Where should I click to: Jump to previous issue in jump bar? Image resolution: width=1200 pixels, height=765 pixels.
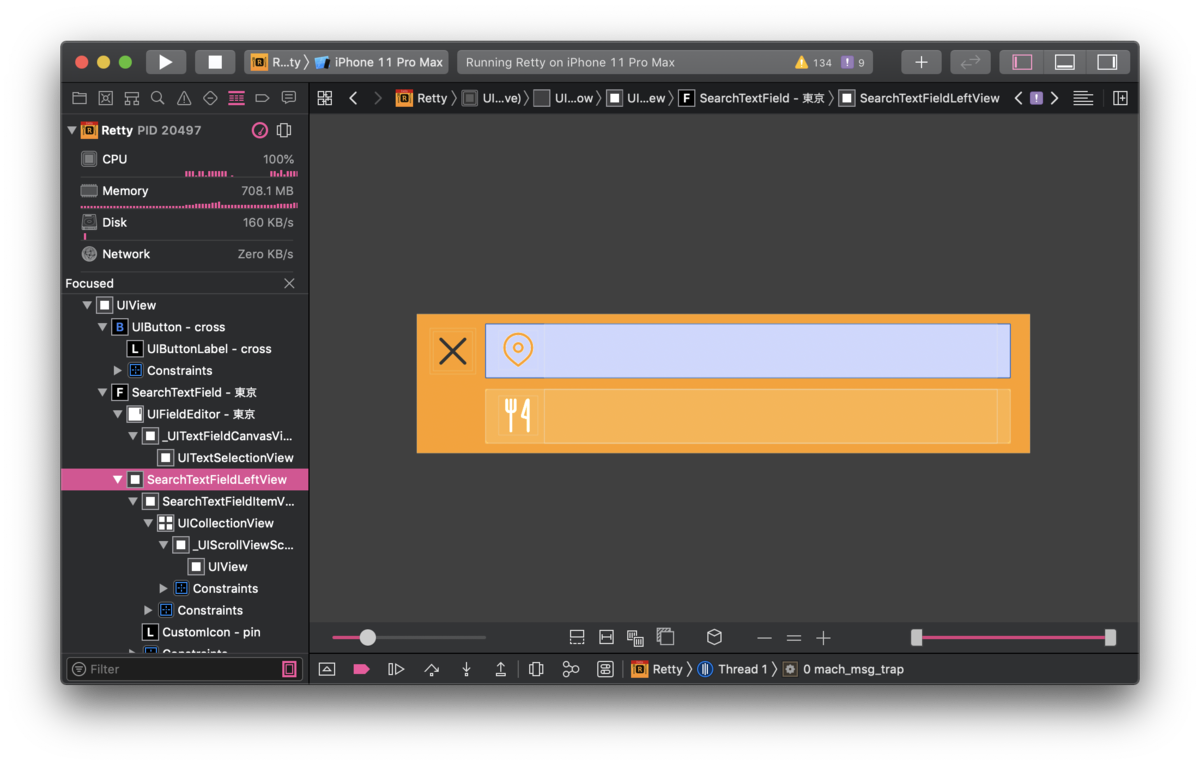[x=1018, y=98]
